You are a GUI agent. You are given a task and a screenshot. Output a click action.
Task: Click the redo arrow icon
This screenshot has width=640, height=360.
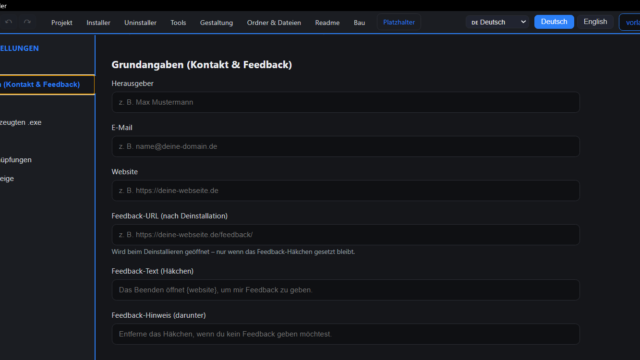pyautogui.click(x=27, y=22)
